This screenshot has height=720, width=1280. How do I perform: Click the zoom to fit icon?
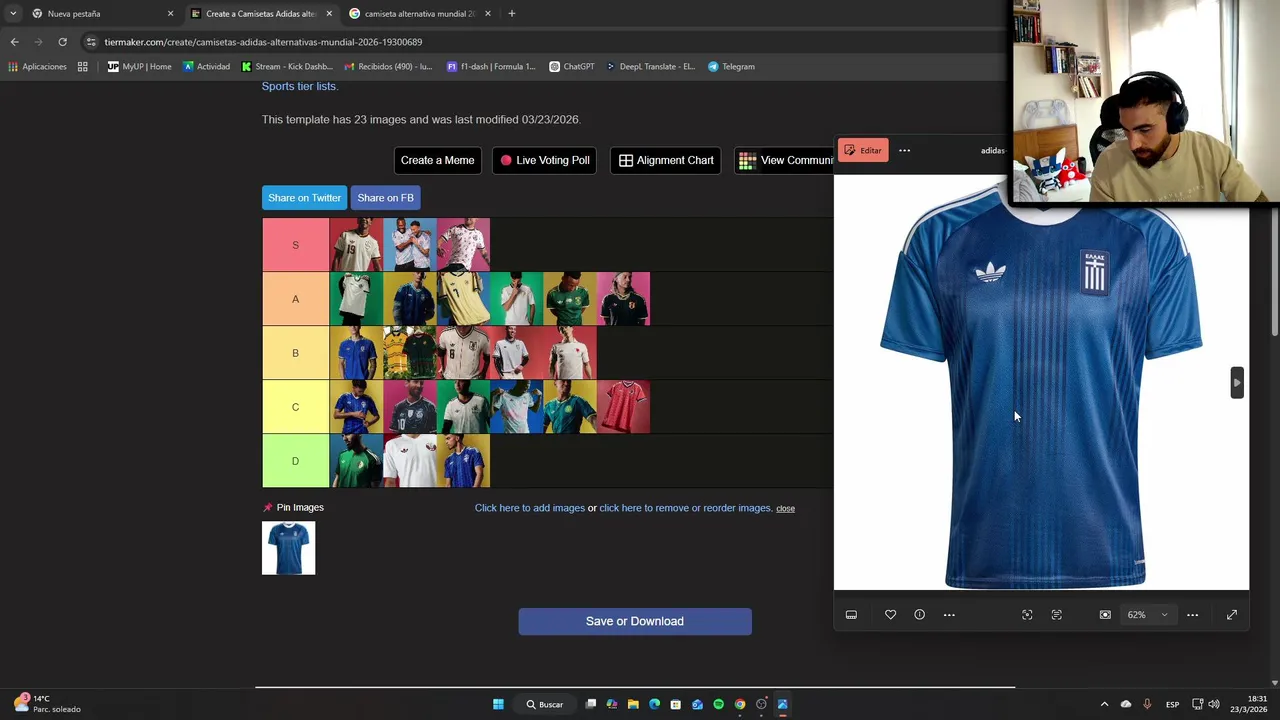coord(1105,615)
